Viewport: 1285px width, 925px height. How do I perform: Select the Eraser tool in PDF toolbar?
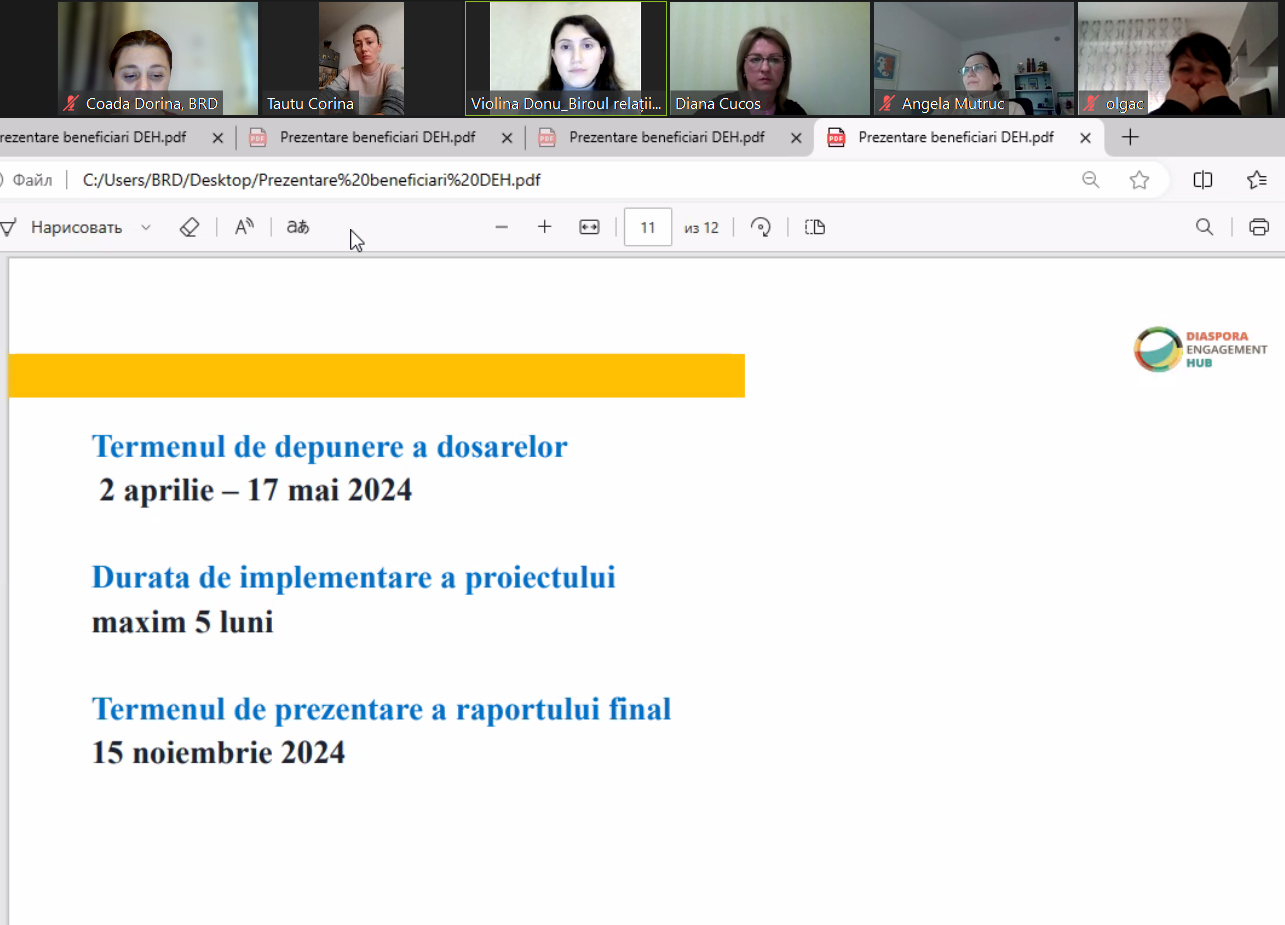pyautogui.click(x=189, y=228)
